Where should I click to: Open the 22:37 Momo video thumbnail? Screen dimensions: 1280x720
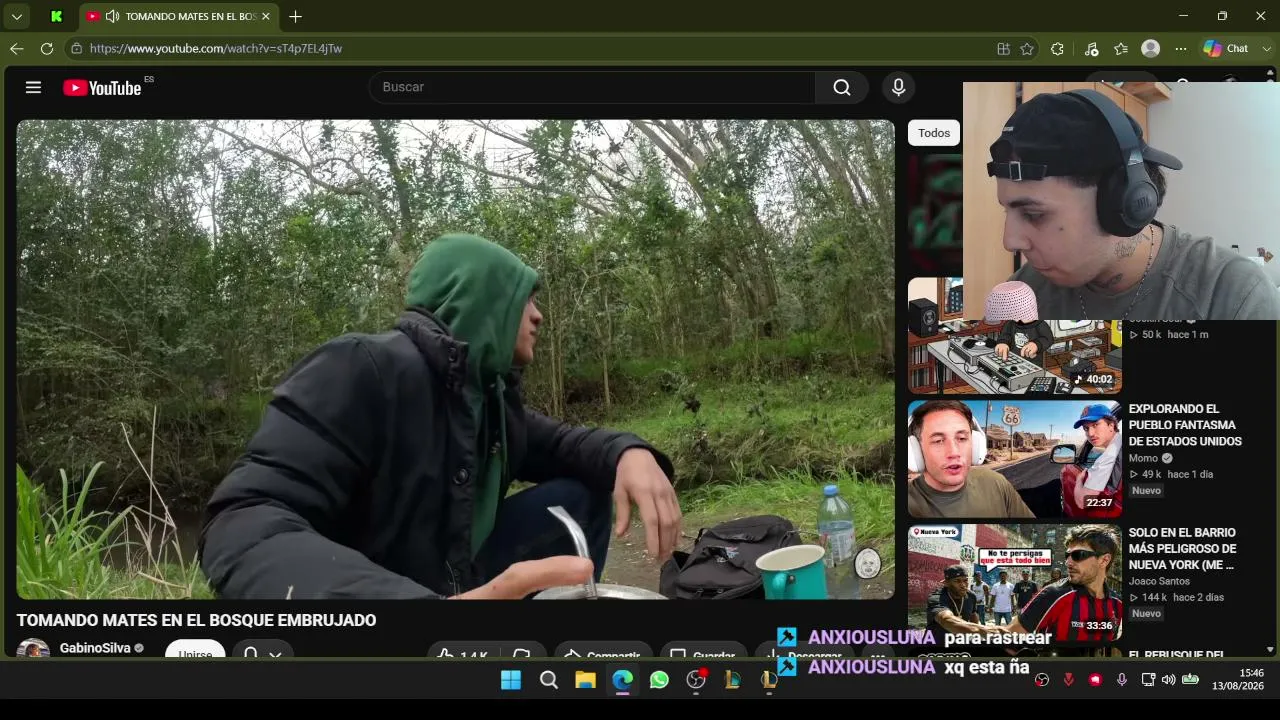[x=1014, y=460]
